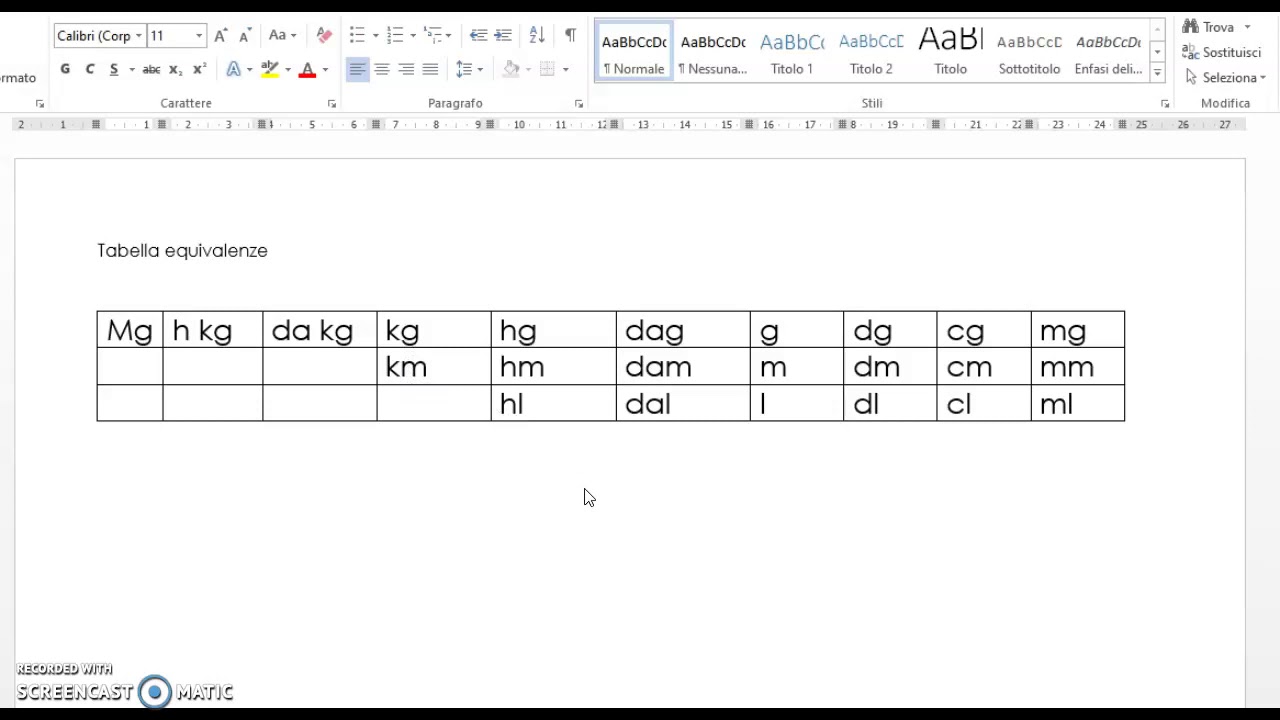Clear all formatting with the eraser icon

(323, 36)
